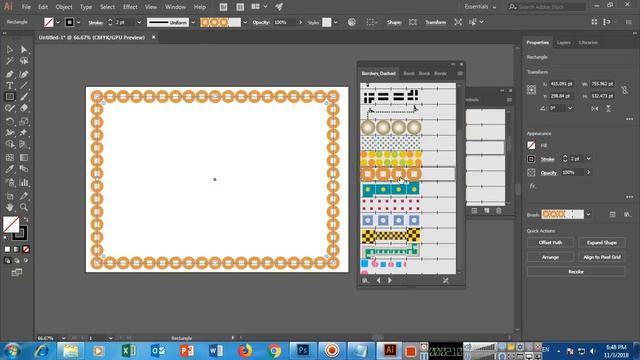640x360 pixels.
Task: Select the Line Segment tool
Action: coord(24,86)
